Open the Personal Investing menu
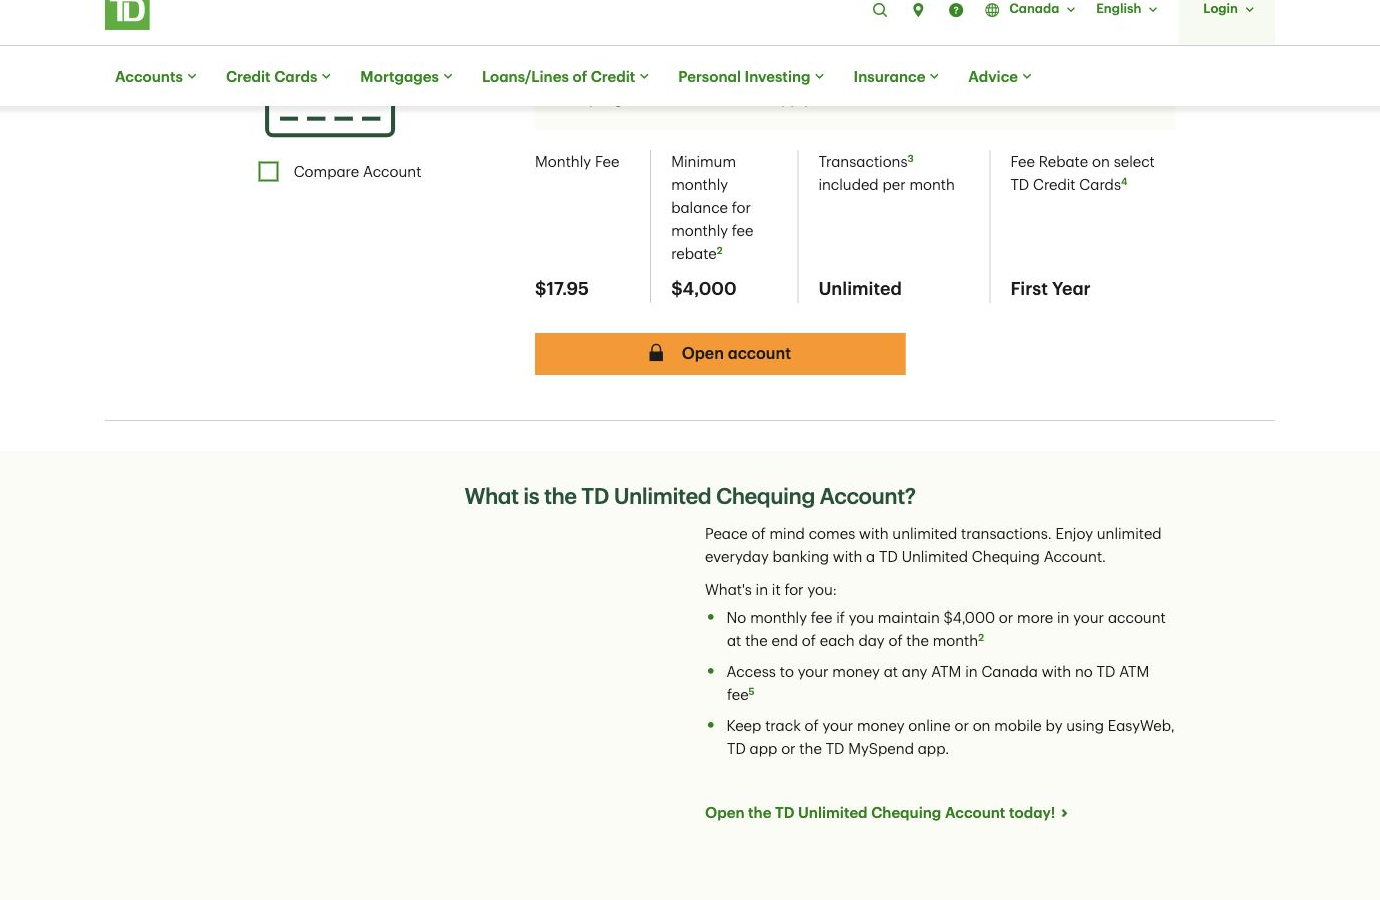This screenshot has width=1380, height=900. point(751,77)
